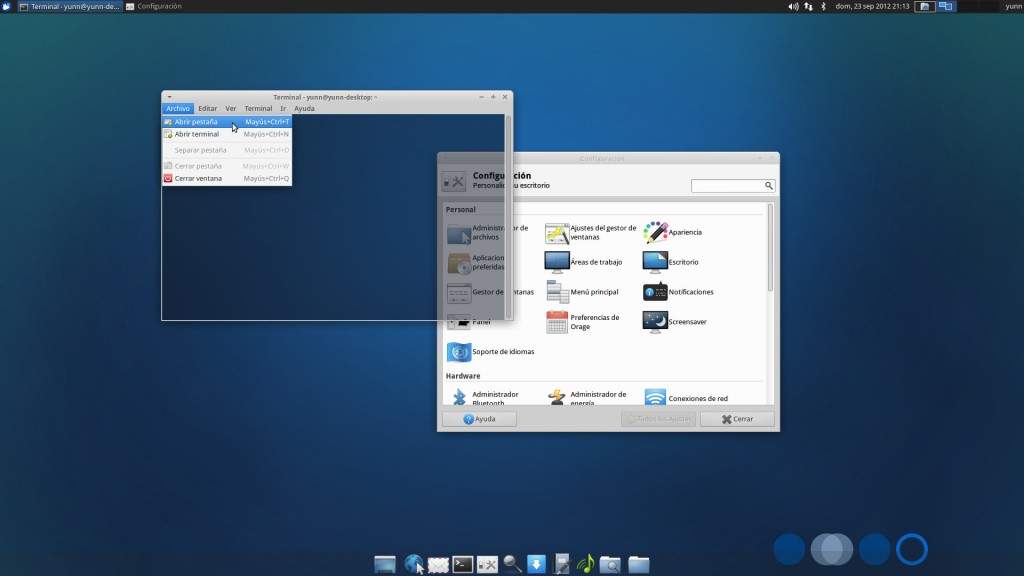The image size is (1024, 576).
Task: Select Configuración task button in top panel
Action: coord(154,7)
